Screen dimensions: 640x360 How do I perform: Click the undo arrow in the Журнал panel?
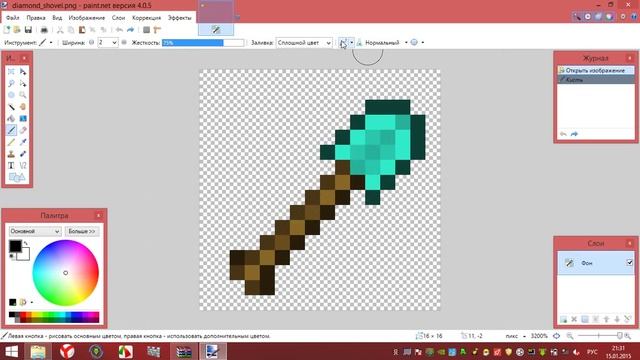click(x=563, y=134)
